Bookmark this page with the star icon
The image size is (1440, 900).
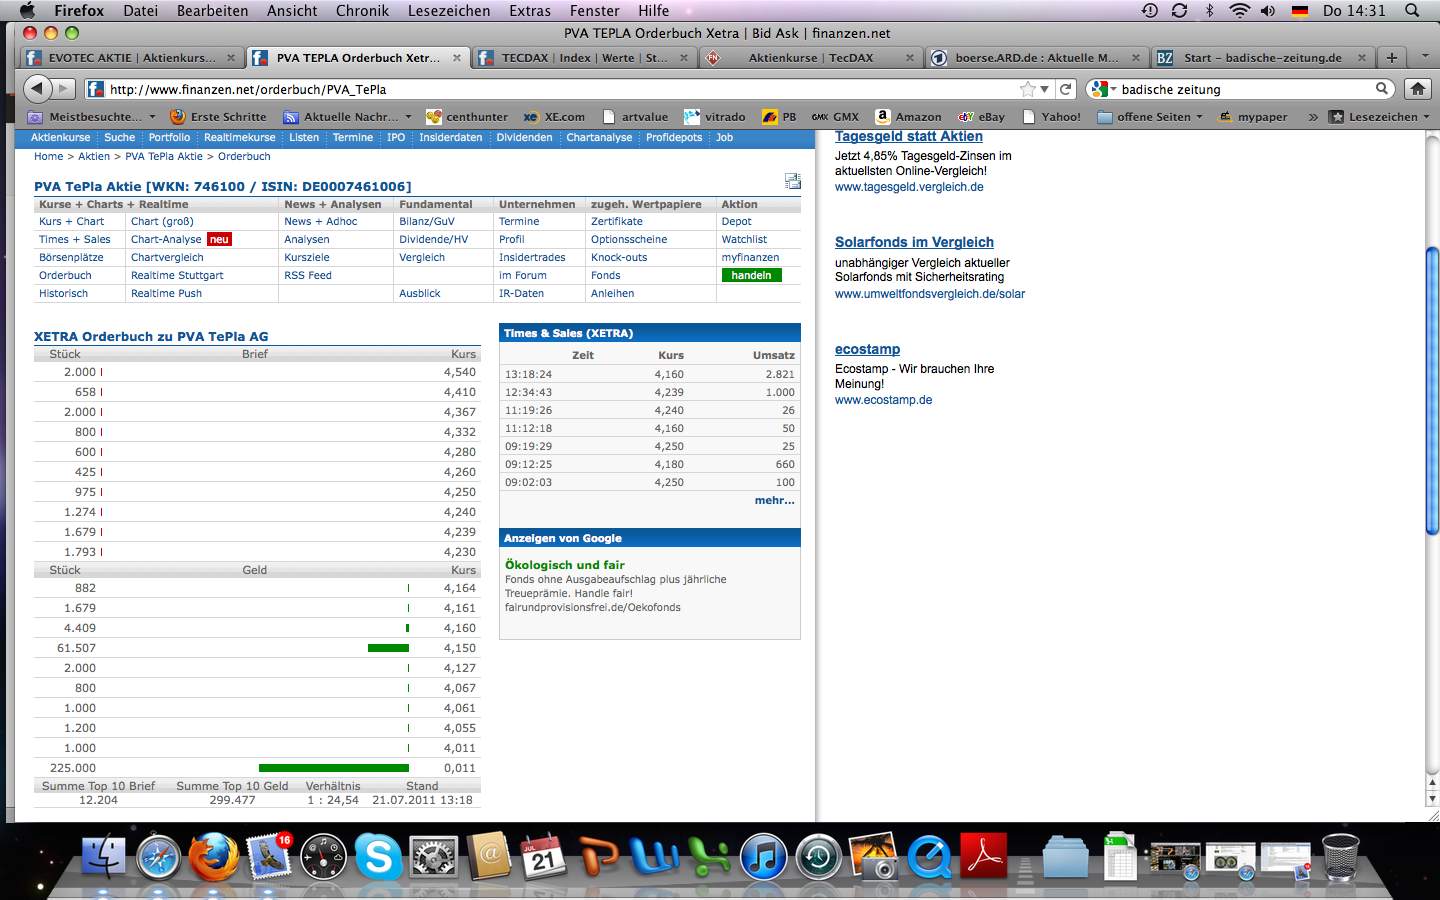coord(1027,89)
